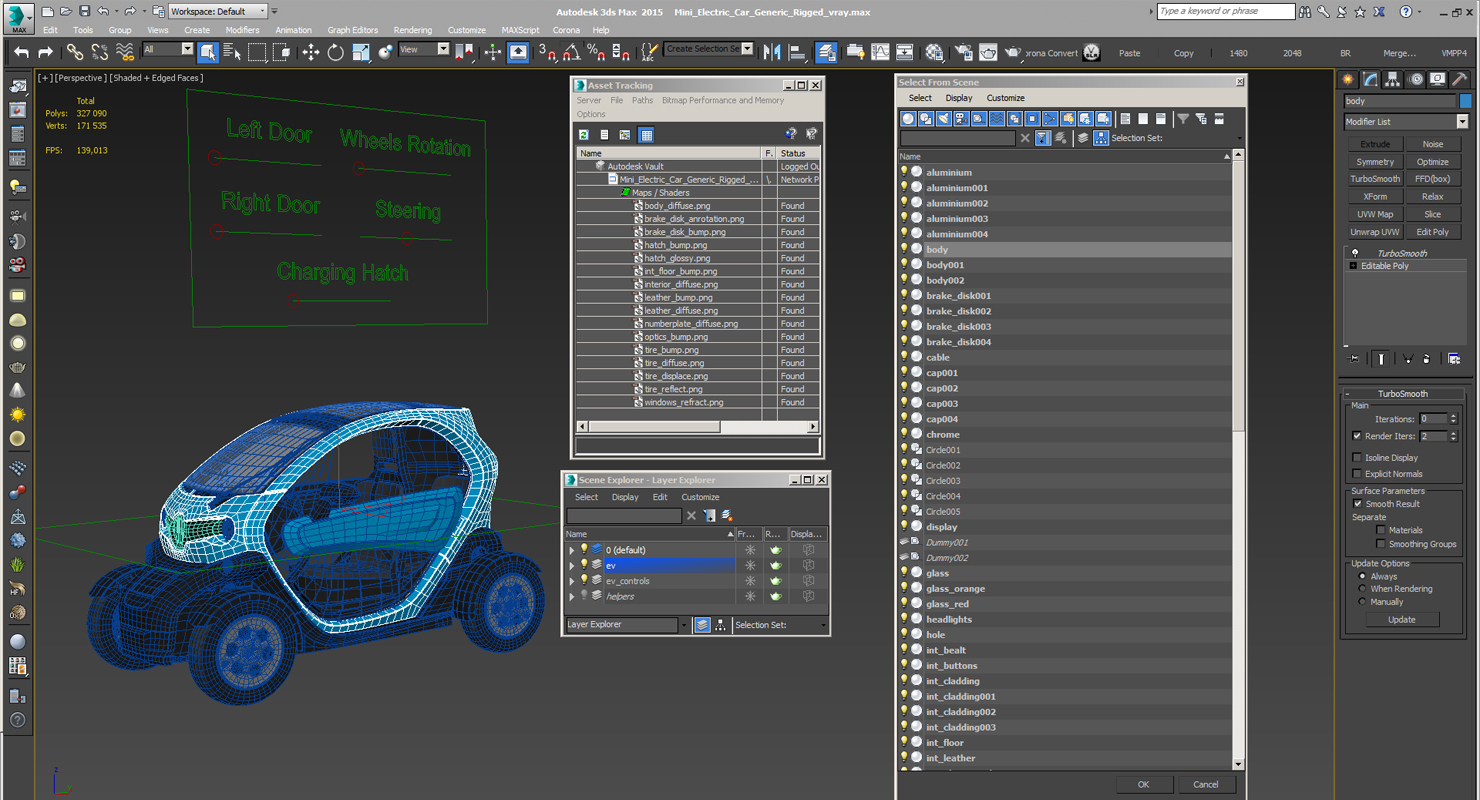1480x800 pixels.
Task: Select the Manually update option
Action: click(x=1362, y=602)
